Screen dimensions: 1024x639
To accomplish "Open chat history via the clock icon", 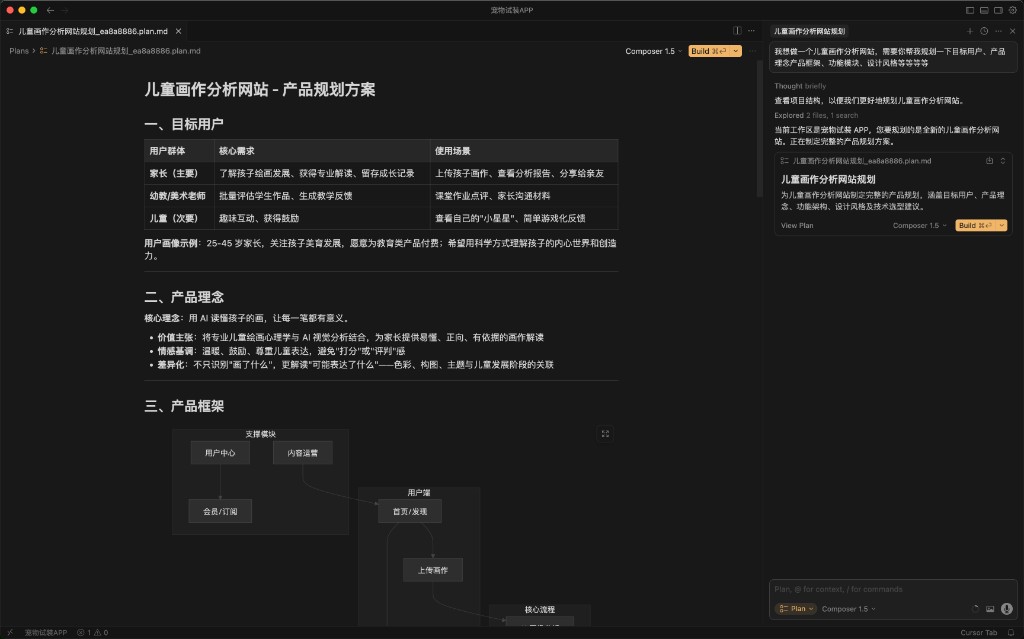I will (x=984, y=31).
